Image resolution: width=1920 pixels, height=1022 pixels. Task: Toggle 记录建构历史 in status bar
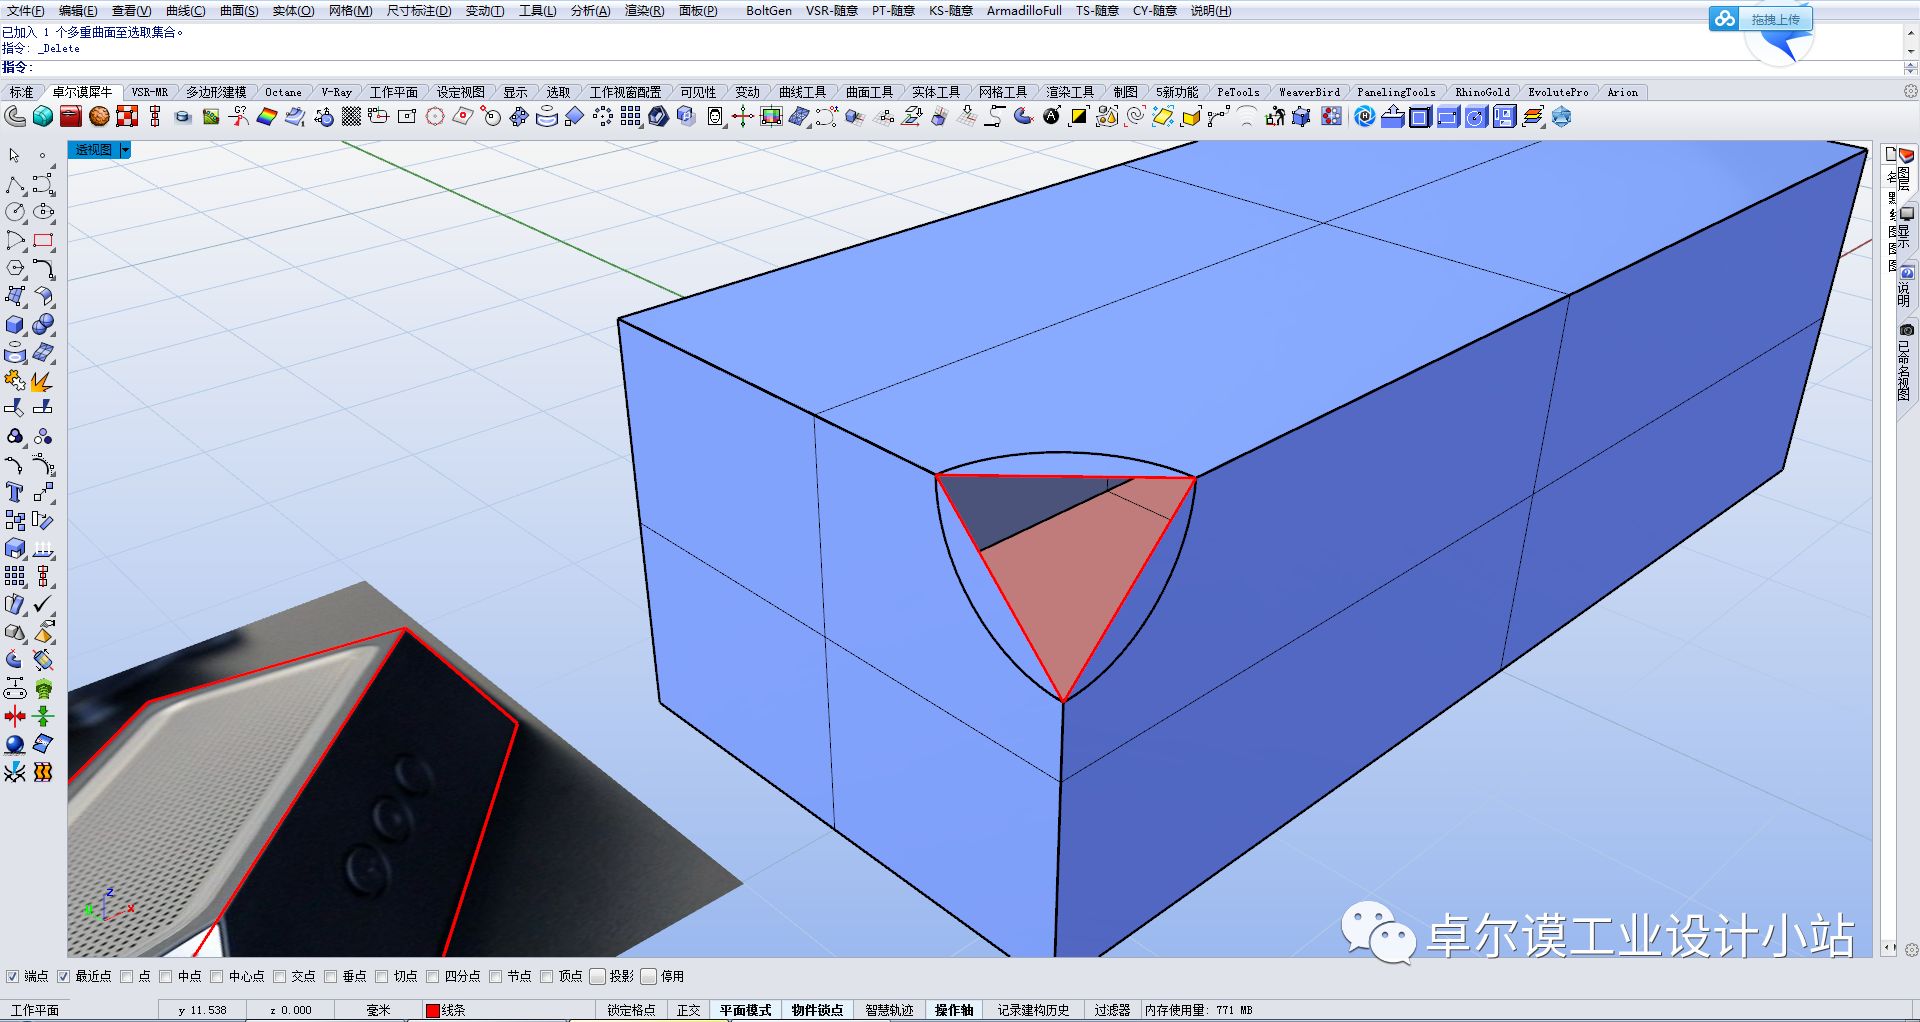[1033, 1011]
